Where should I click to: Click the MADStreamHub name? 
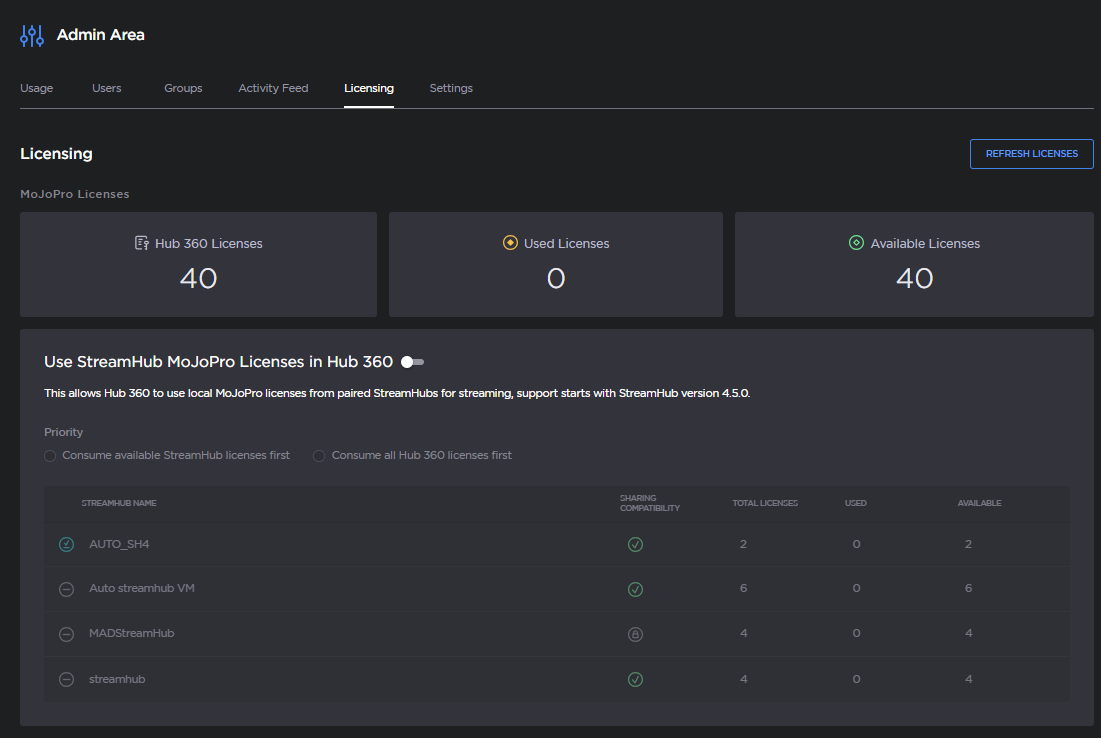tap(131, 633)
